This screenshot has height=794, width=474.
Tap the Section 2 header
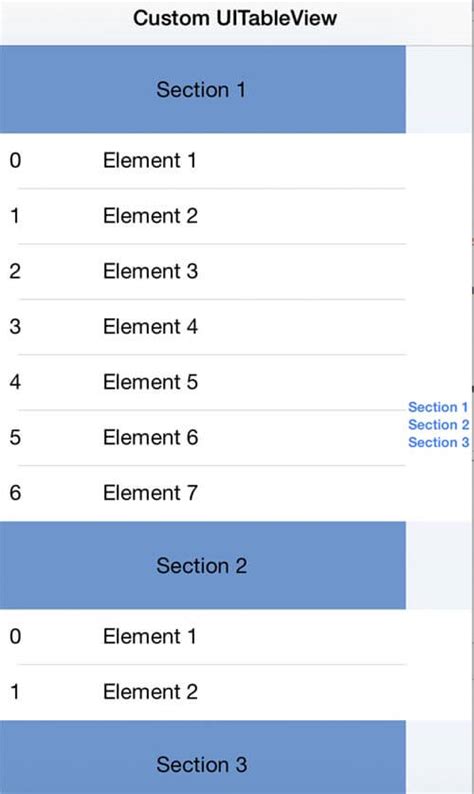point(203,566)
